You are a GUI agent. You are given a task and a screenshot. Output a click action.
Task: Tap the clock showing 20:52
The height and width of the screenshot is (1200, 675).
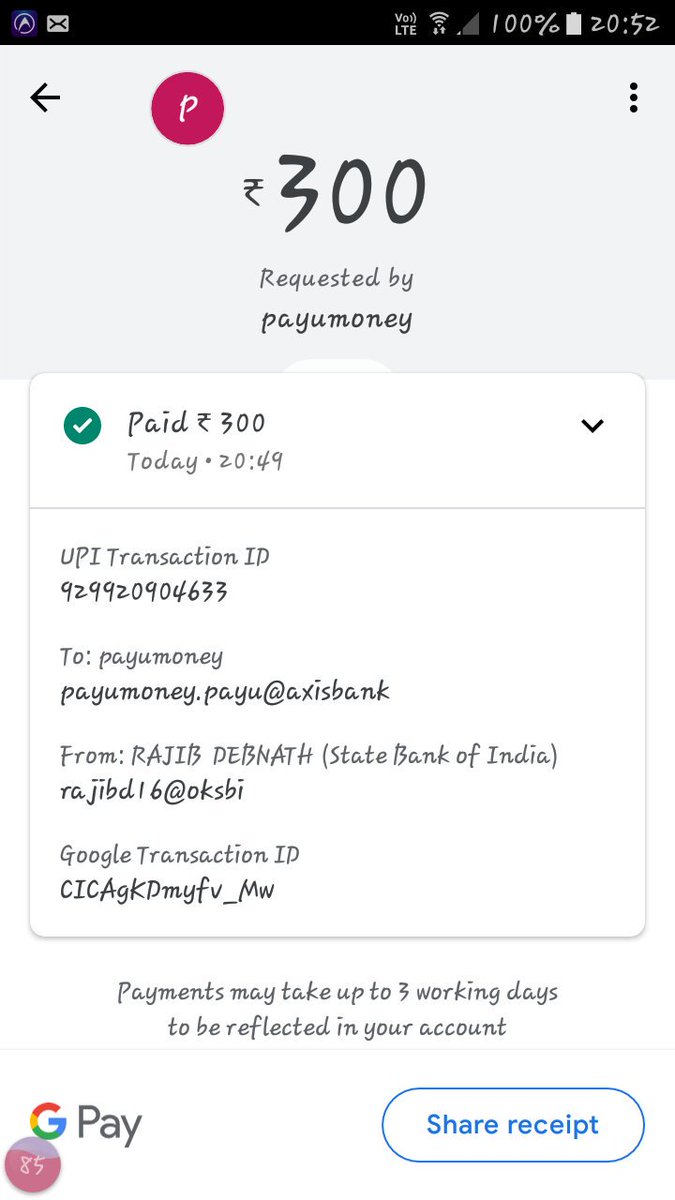click(624, 22)
